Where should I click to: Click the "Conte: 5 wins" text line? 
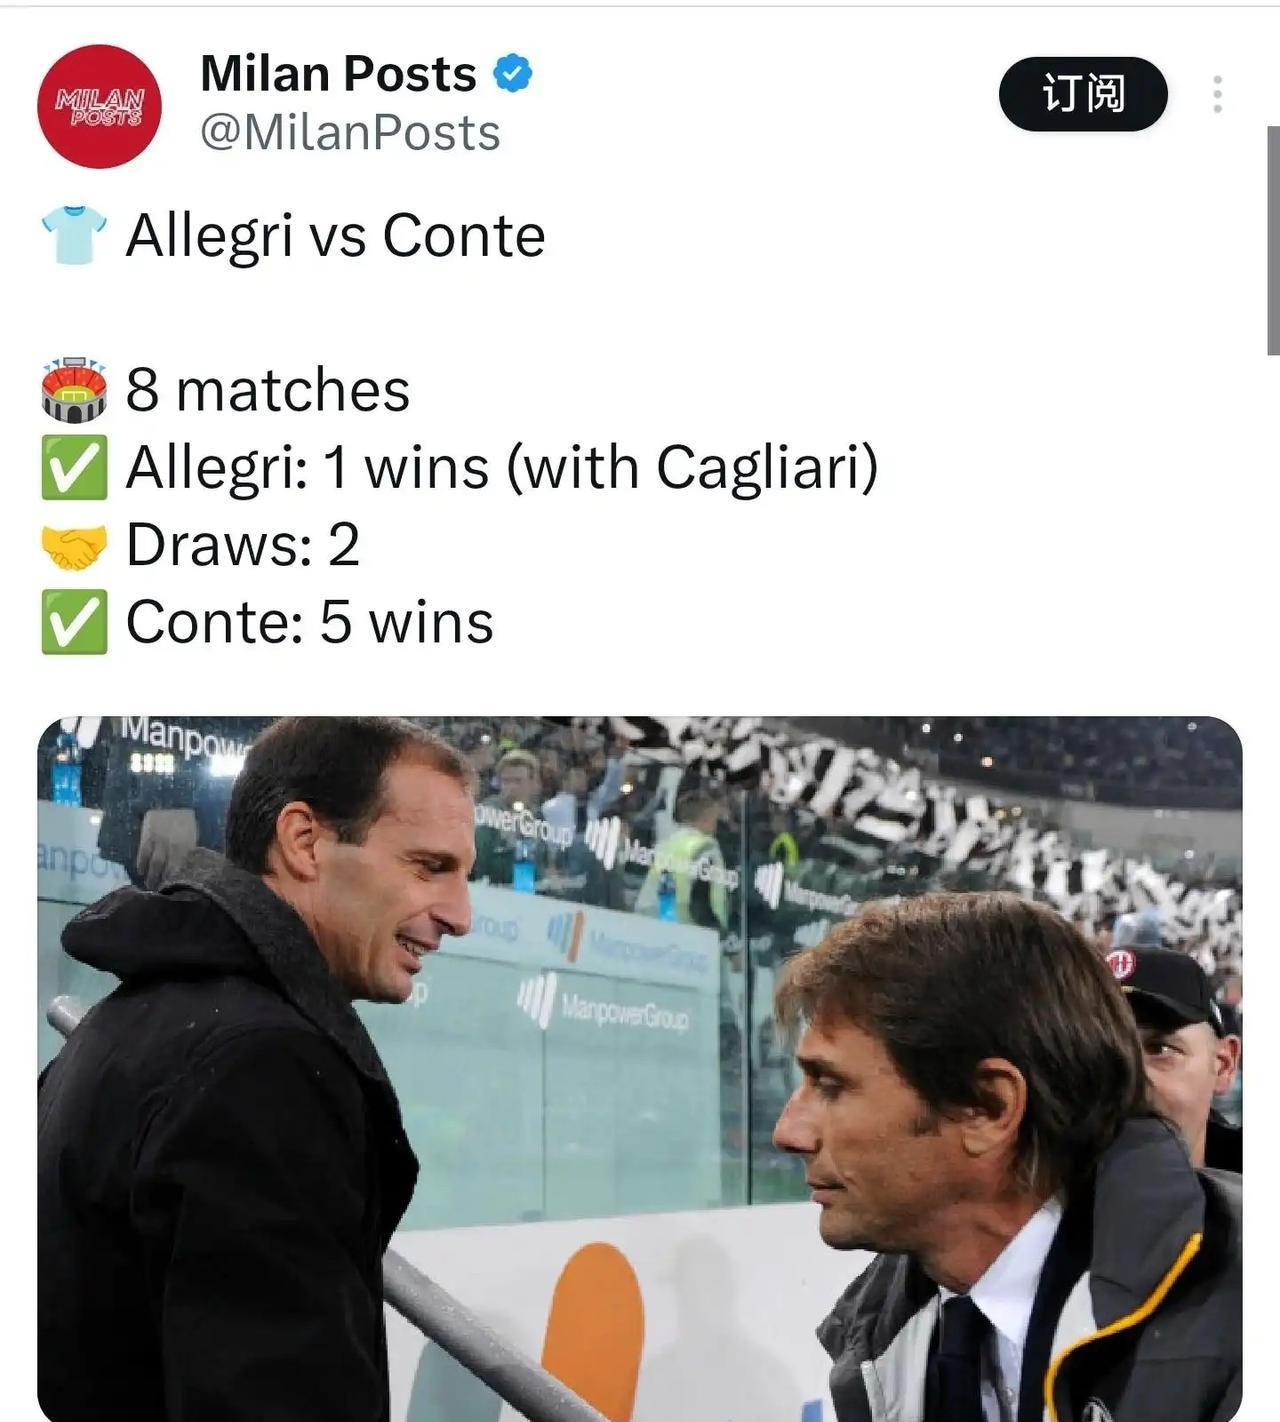tap(309, 622)
